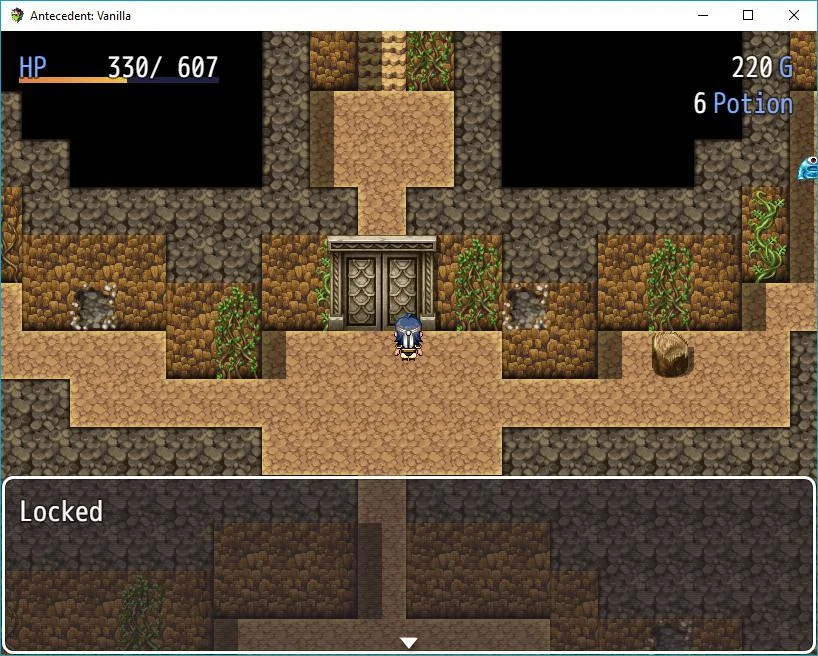Click the rubble-filled hole right of door

point(525,307)
